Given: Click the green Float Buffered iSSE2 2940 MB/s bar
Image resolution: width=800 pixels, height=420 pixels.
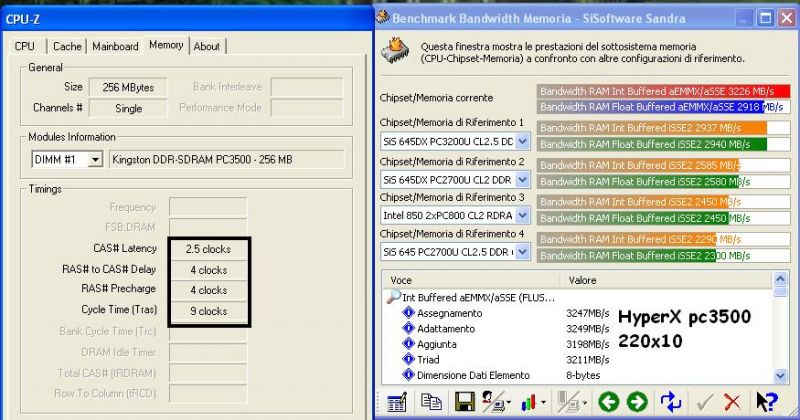Looking at the screenshot, I should tap(663, 144).
